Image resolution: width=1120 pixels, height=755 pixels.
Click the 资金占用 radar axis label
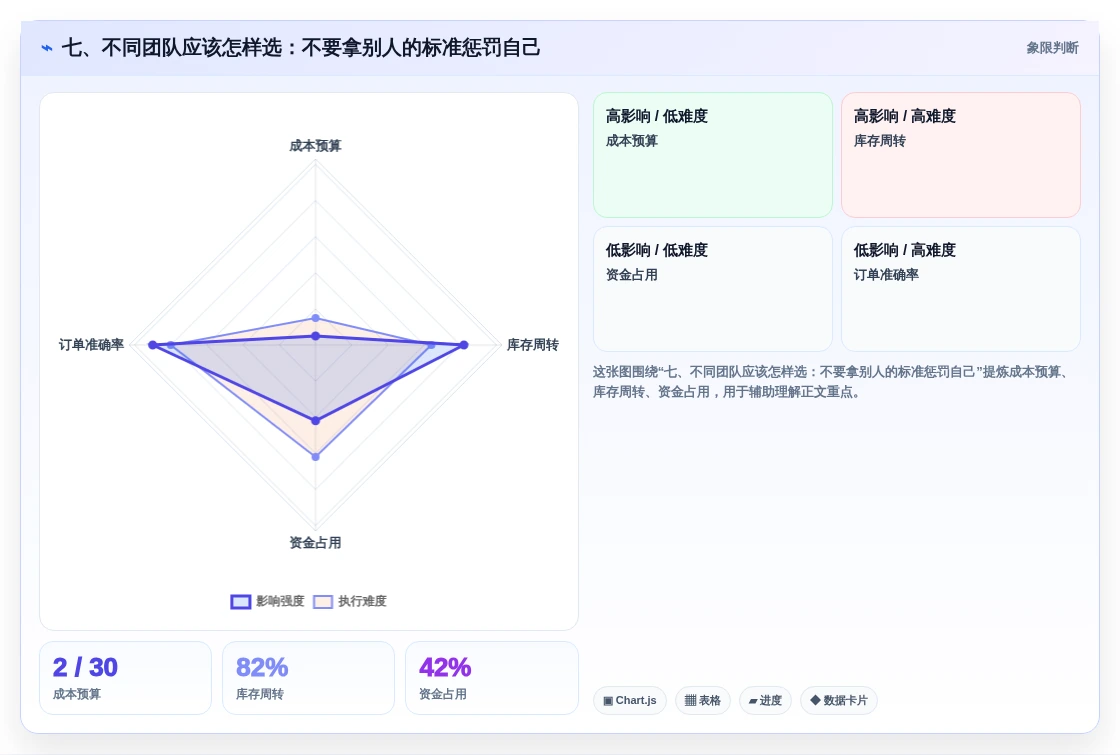(315, 543)
